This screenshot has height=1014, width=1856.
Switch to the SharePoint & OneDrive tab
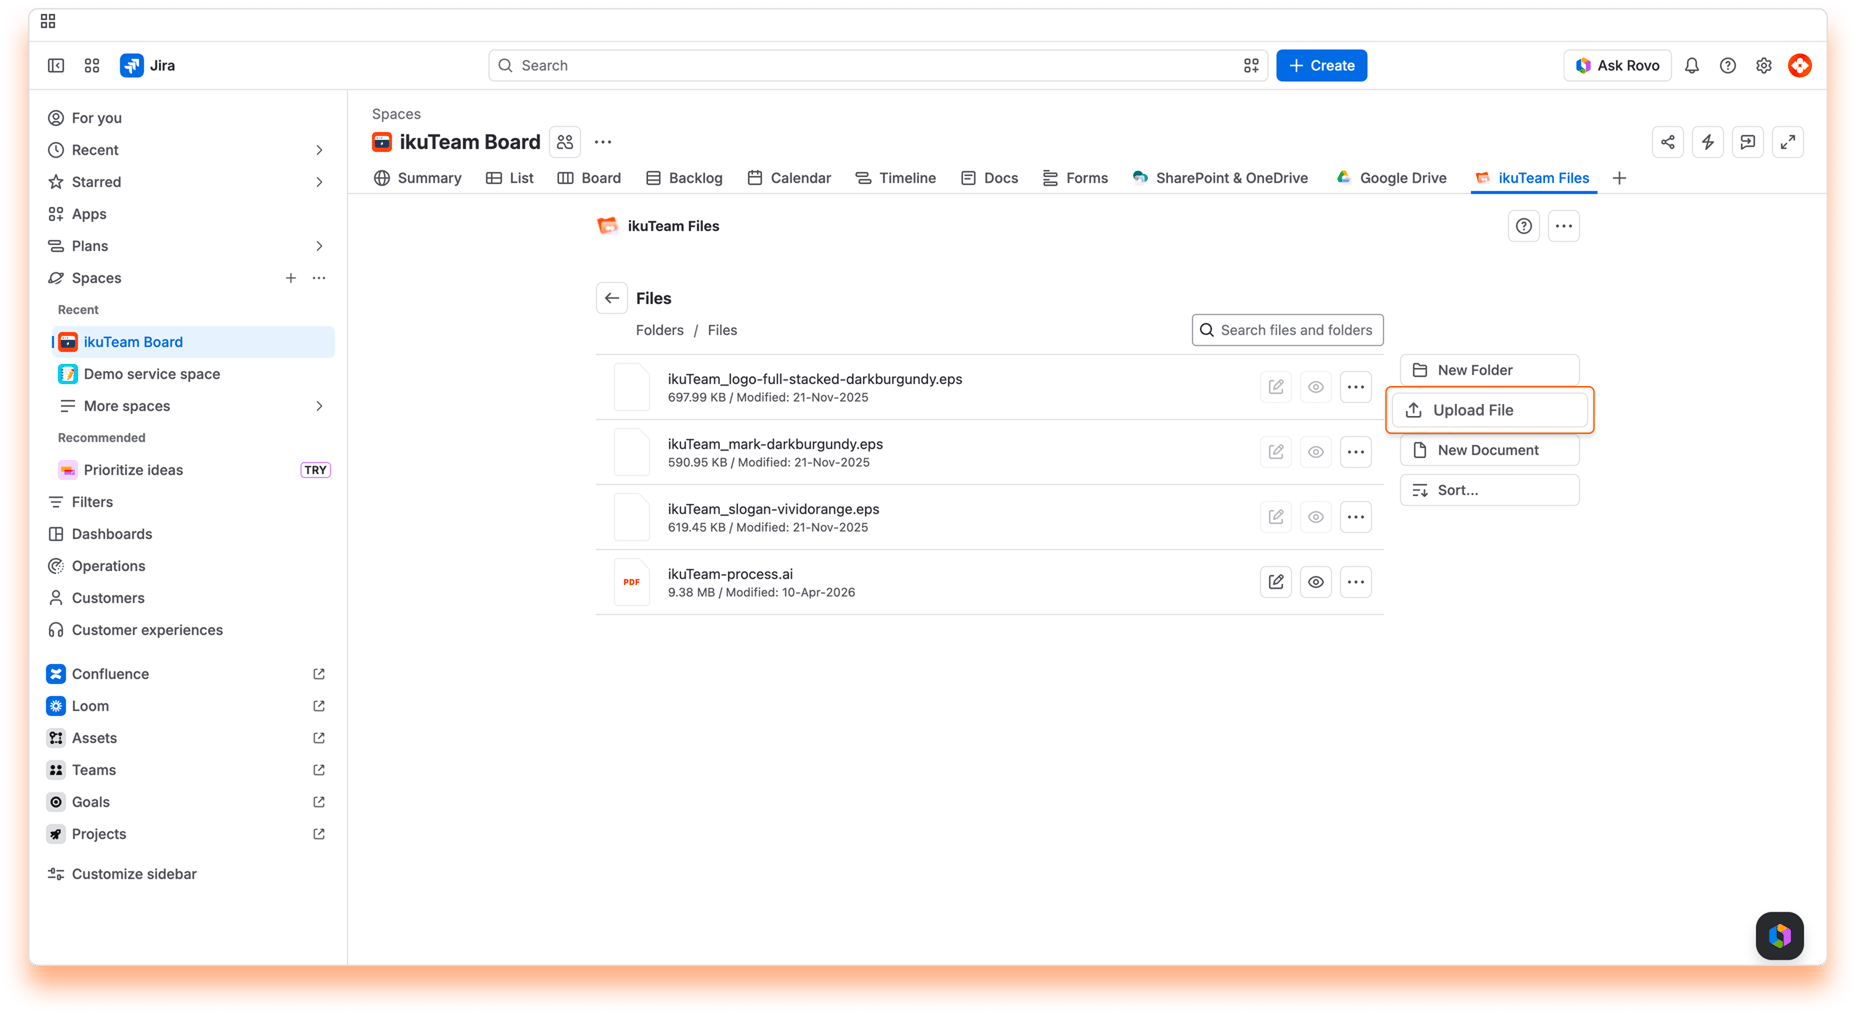1220,178
